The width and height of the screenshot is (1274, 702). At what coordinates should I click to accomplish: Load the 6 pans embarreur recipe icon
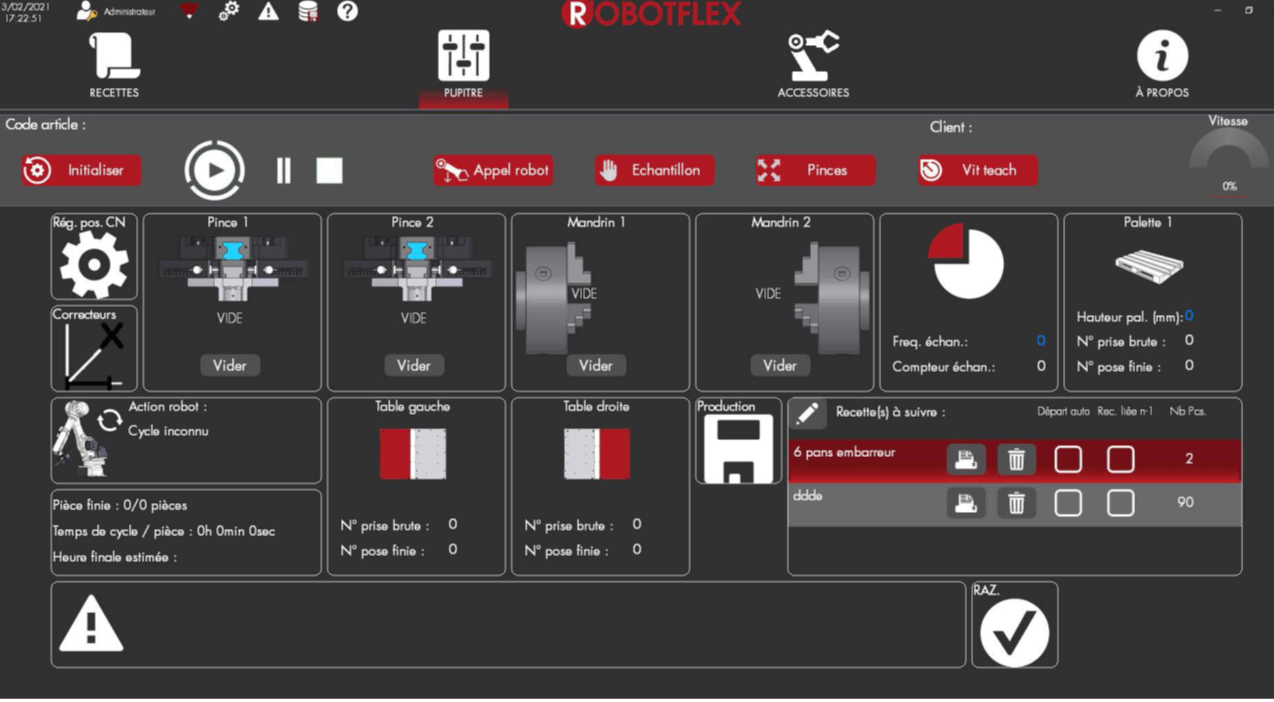pyautogui.click(x=965, y=459)
